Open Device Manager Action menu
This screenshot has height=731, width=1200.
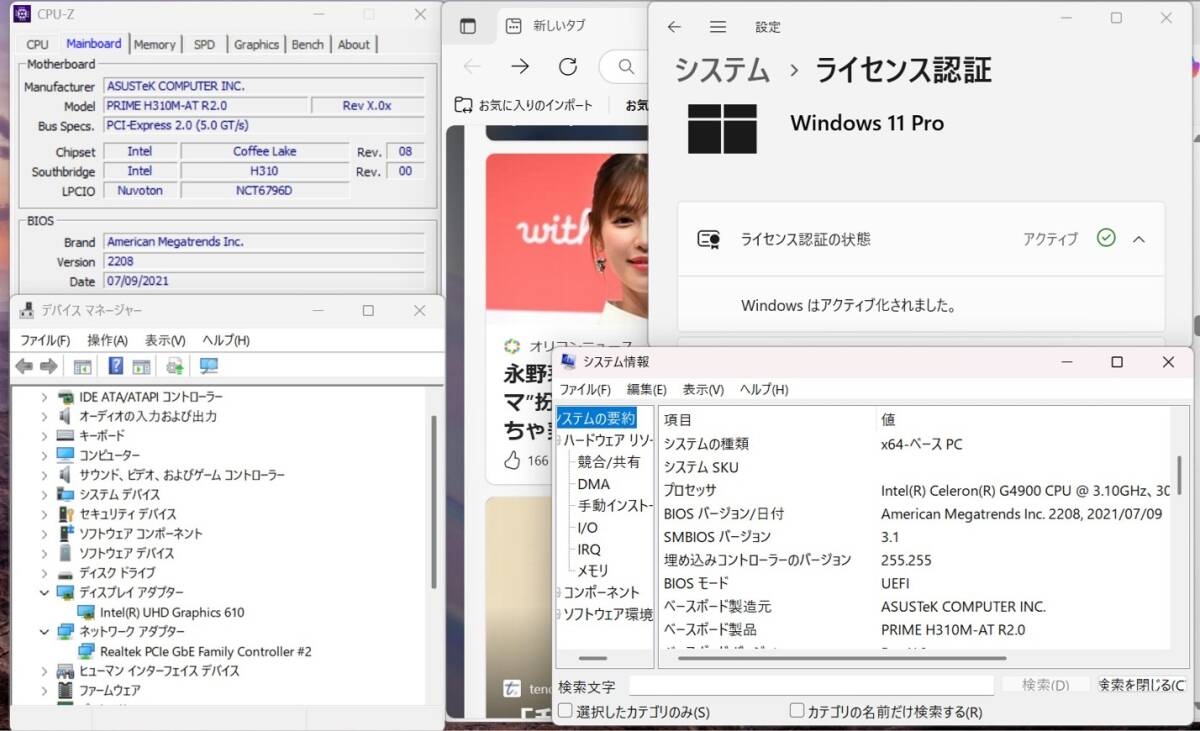(x=107, y=340)
